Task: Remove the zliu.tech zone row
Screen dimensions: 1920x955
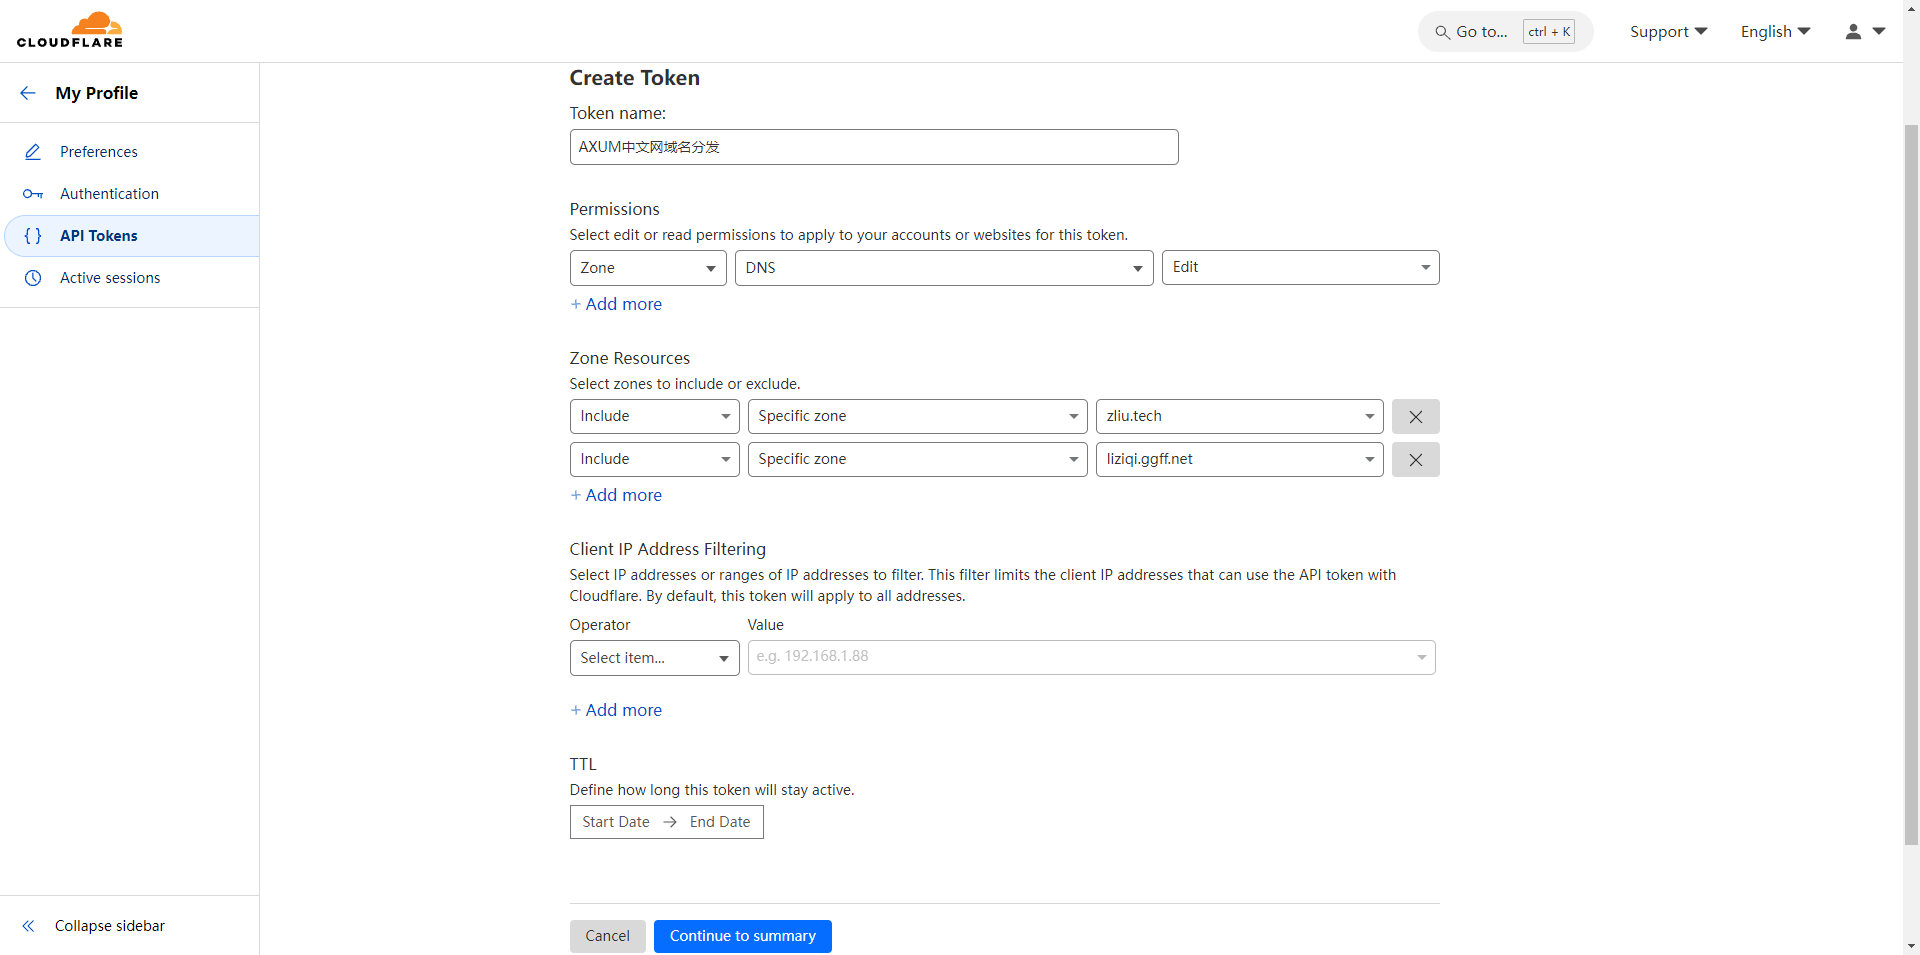Action: [1415, 417]
